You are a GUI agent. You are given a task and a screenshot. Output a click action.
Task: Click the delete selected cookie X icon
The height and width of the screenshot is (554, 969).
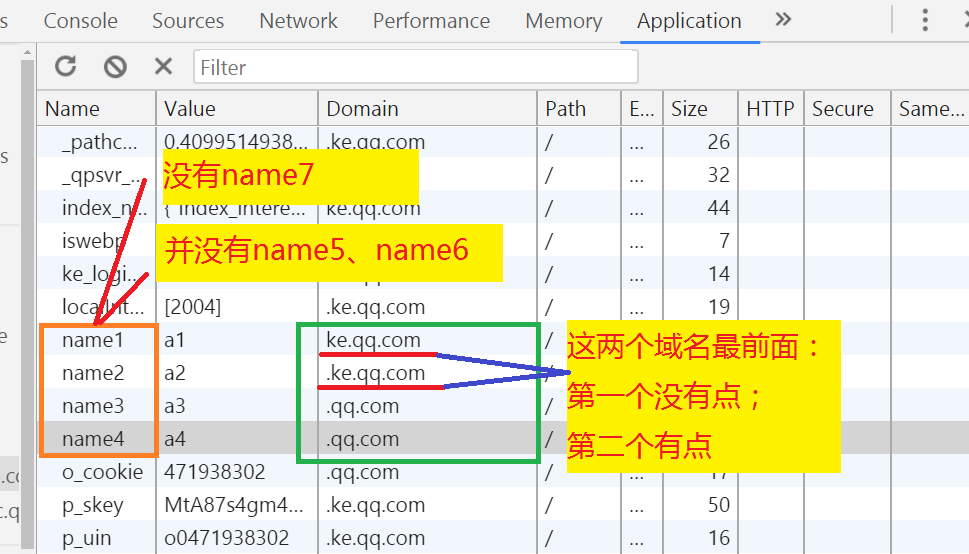(163, 67)
